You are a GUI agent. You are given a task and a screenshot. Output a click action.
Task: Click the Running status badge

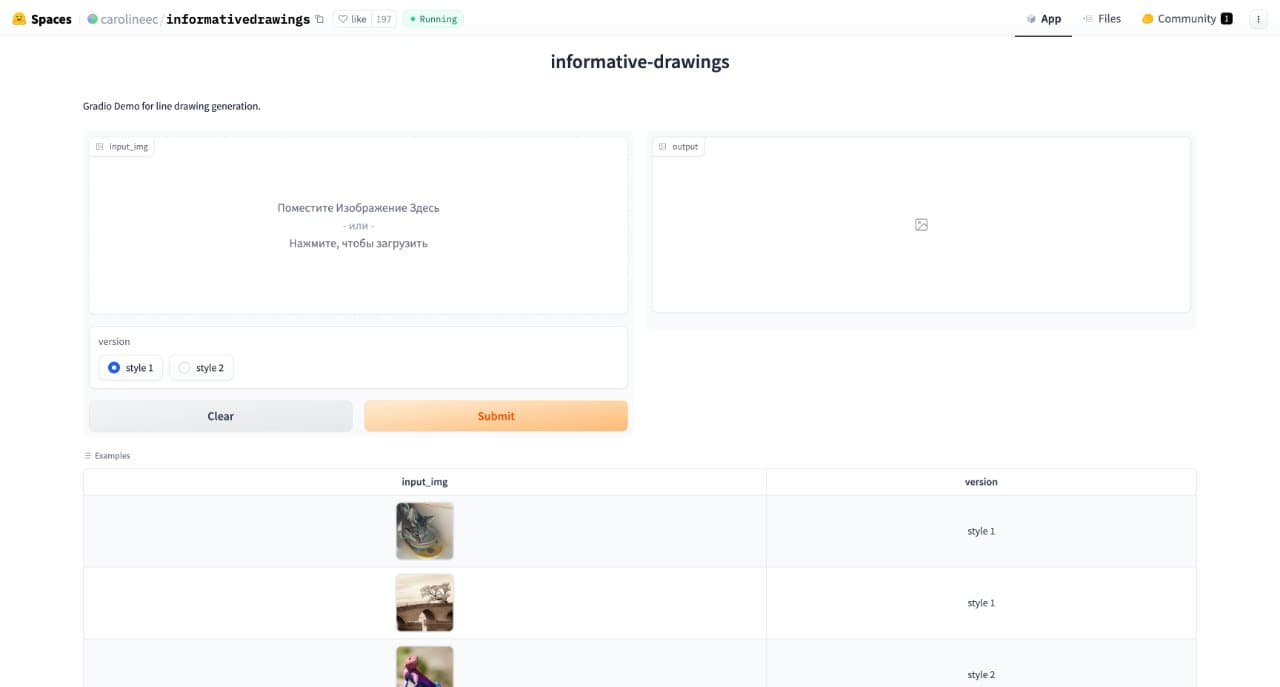(433, 19)
